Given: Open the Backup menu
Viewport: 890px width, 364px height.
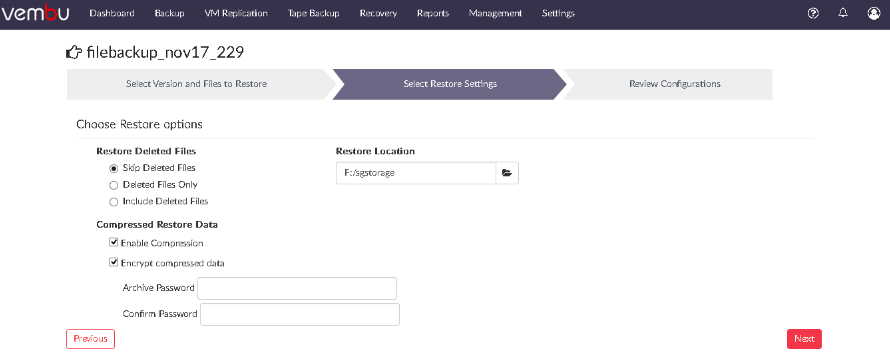Looking at the screenshot, I should pos(169,13).
